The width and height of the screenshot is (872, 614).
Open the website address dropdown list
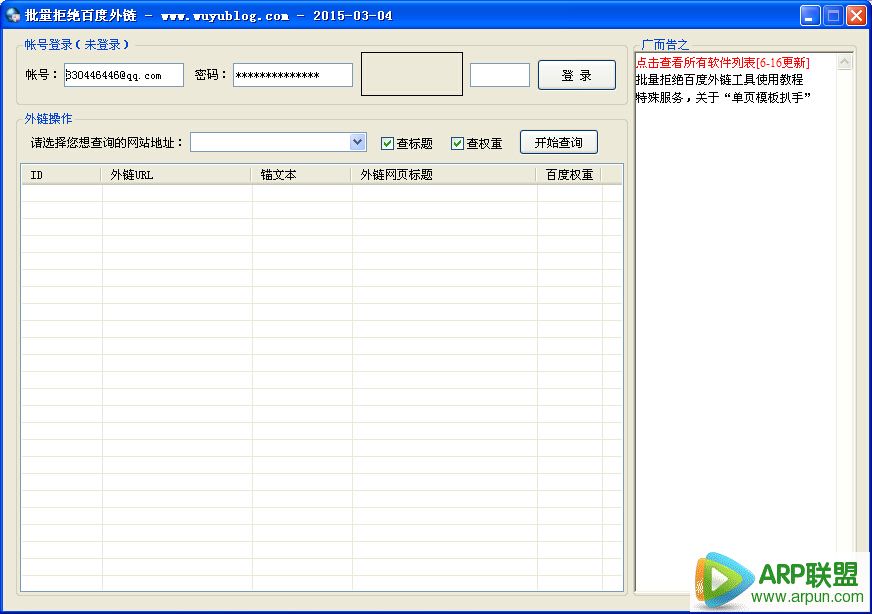point(359,142)
